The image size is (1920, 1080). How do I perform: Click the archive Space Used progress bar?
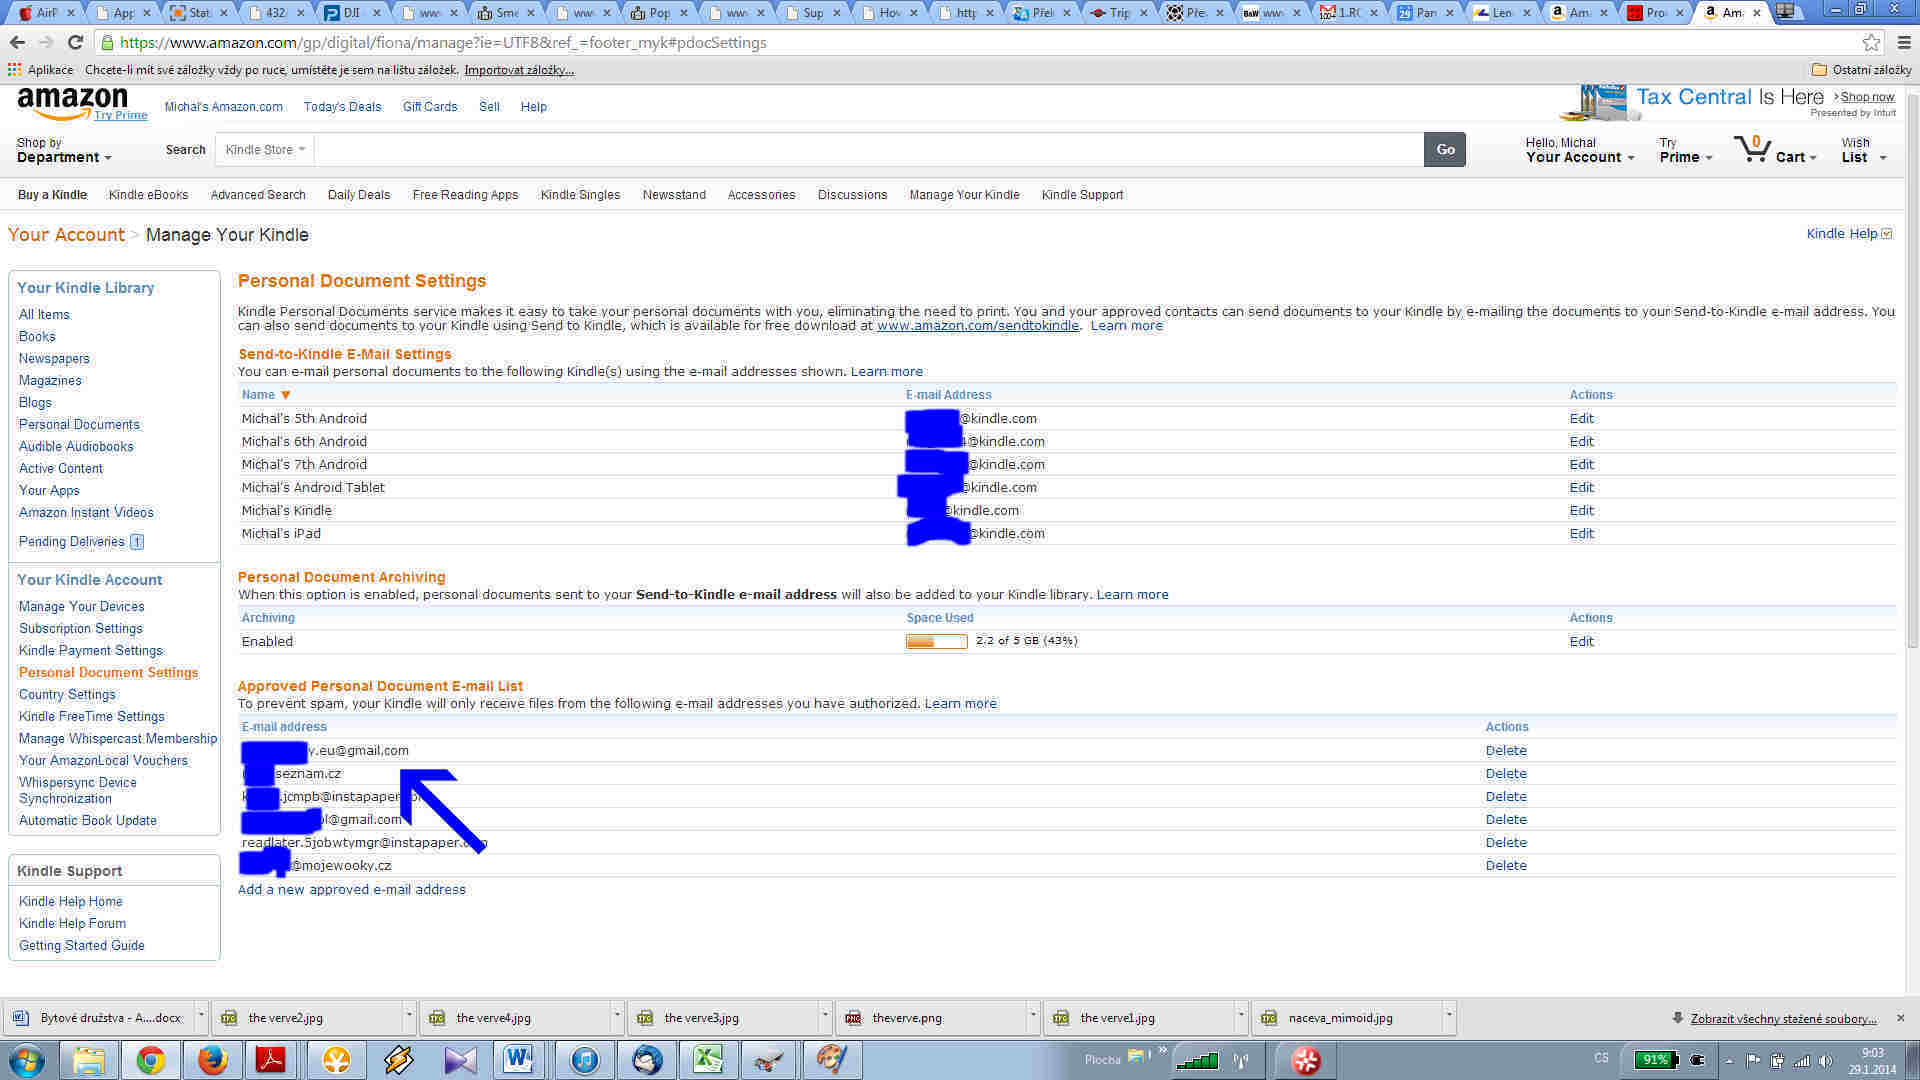coord(936,642)
